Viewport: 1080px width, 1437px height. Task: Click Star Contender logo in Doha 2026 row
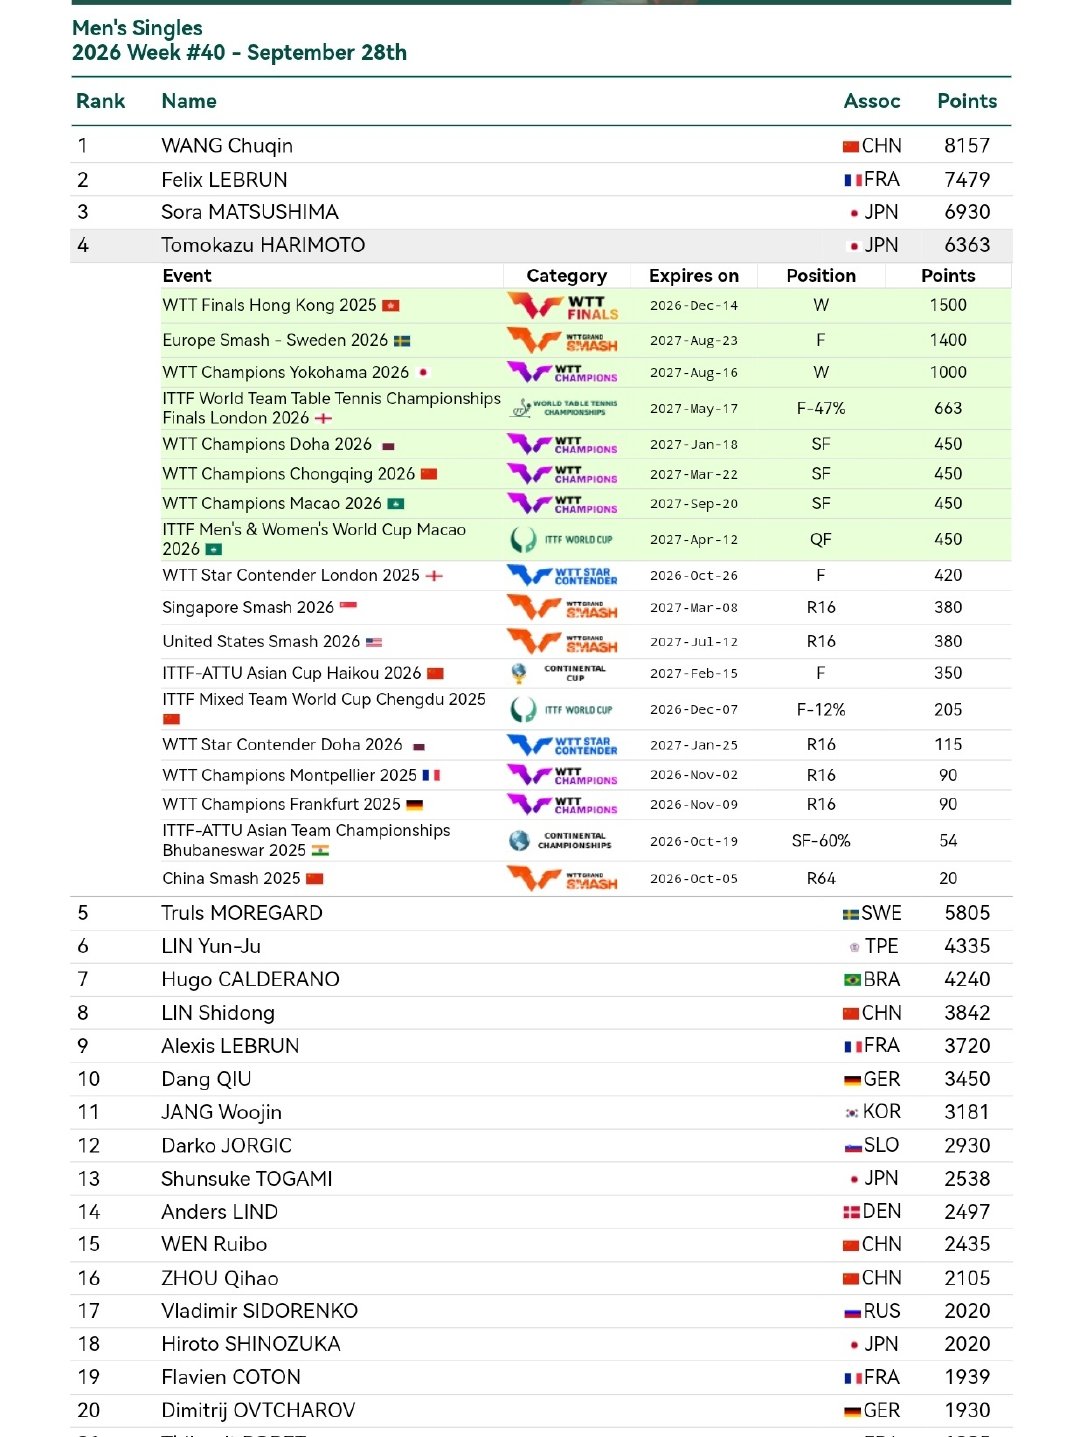[563, 744]
